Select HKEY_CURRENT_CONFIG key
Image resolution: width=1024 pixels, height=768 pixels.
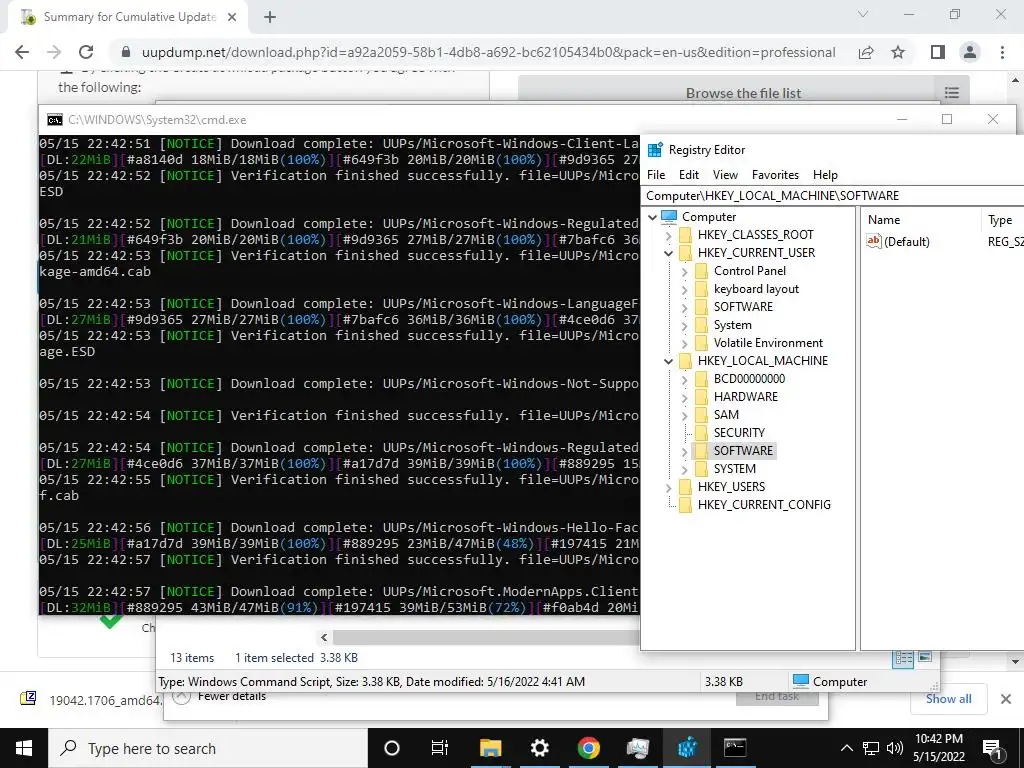pos(764,505)
